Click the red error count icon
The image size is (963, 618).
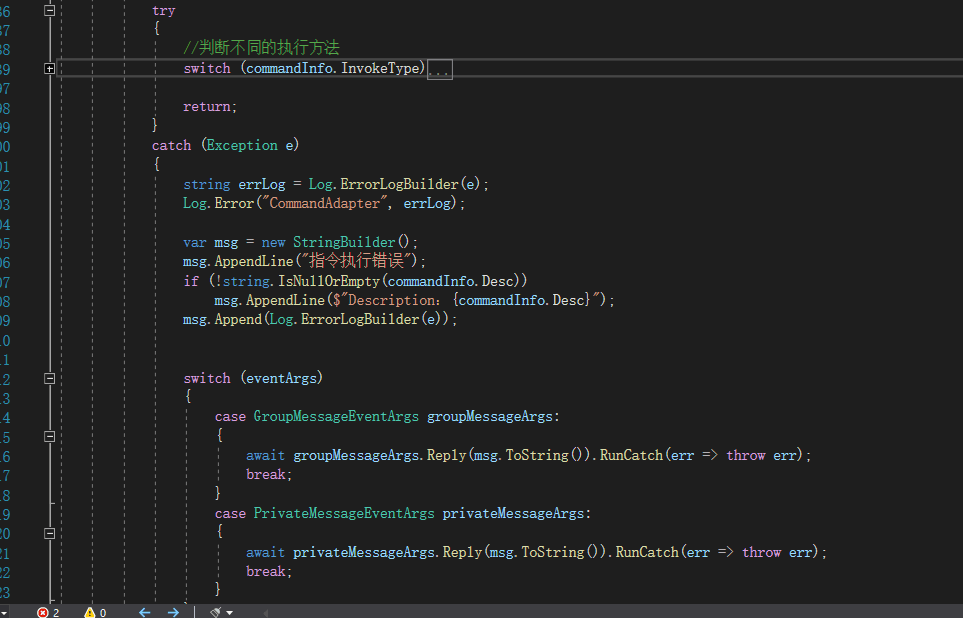pos(44,611)
